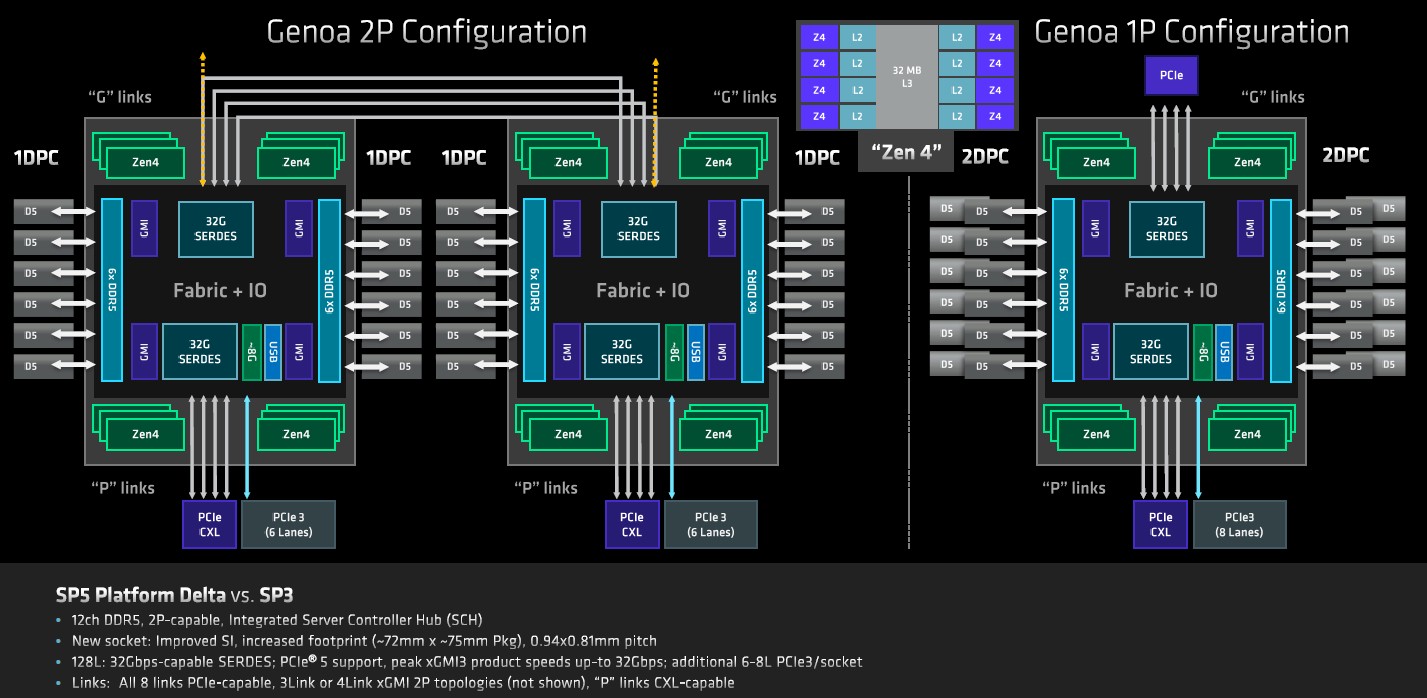Click '"G" links' label above the left 2P socket
Viewport: 1427px width, 698px height.
coord(121,97)
